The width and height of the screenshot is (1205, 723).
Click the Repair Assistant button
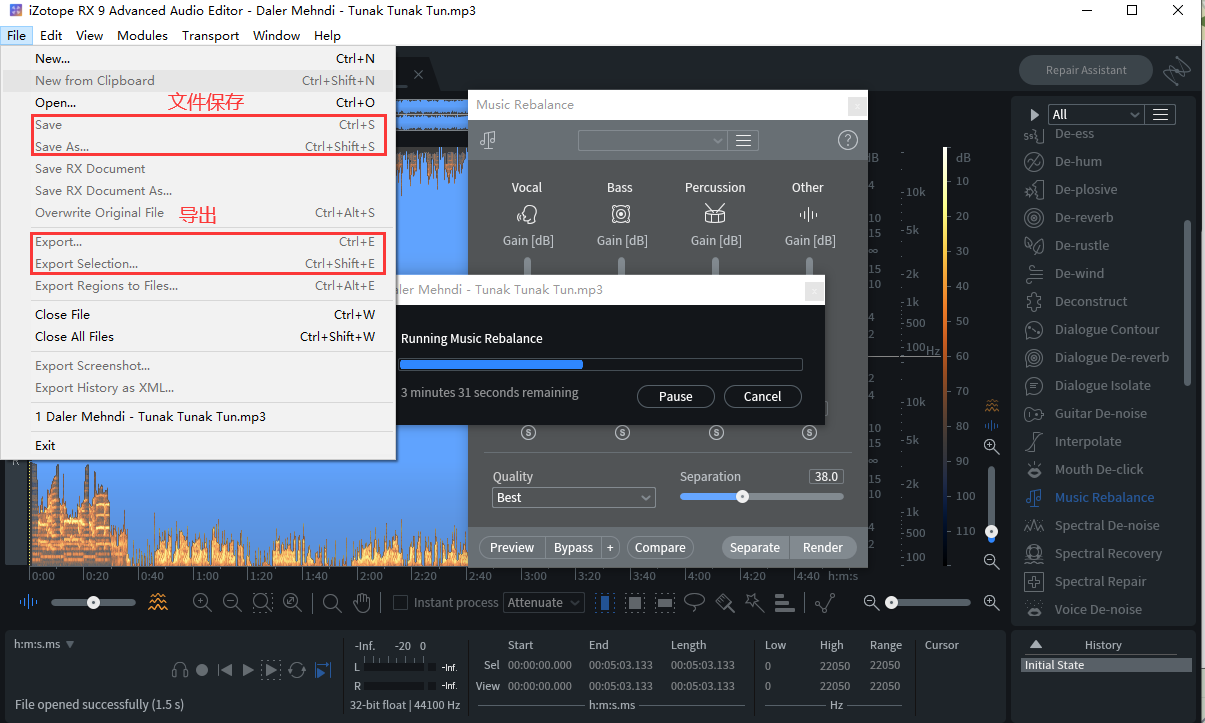tap(1086, 70)
